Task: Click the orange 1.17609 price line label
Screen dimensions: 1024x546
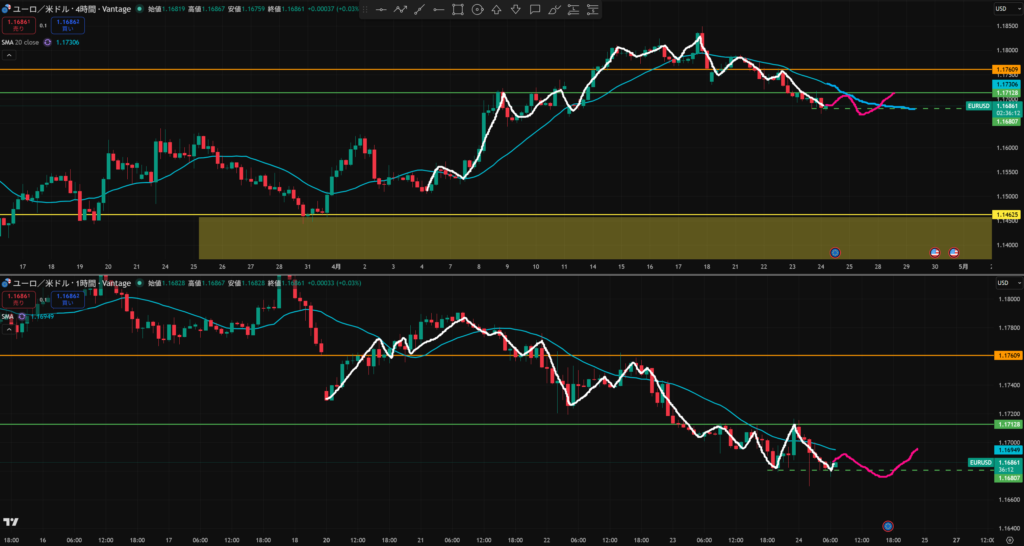Action: [1005, 69]
